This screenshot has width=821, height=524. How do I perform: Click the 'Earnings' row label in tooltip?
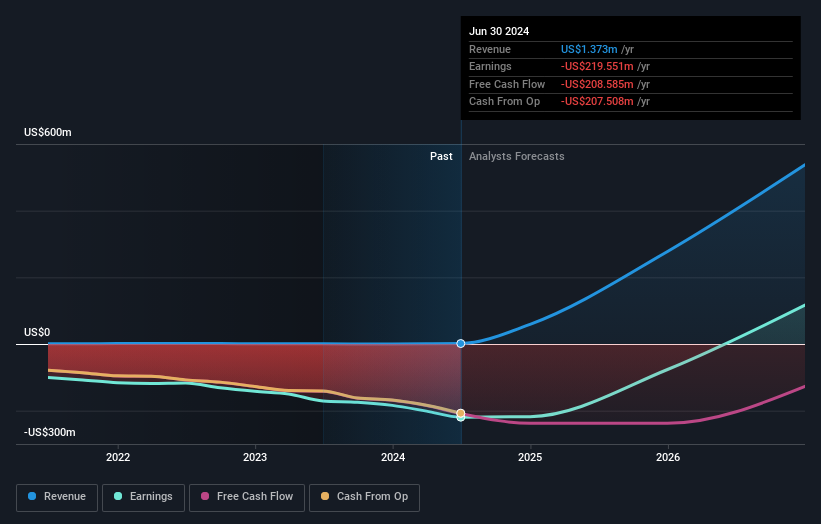click(490, 66)
